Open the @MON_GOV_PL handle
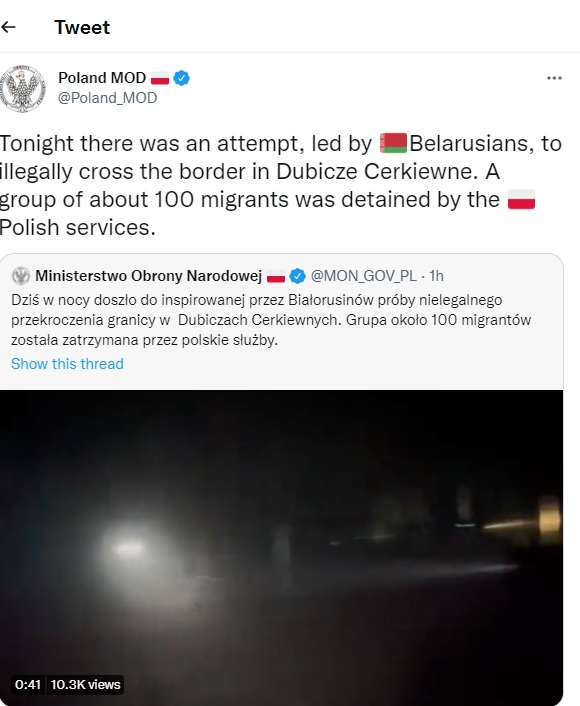580x706 pixels. click(363, 276)
